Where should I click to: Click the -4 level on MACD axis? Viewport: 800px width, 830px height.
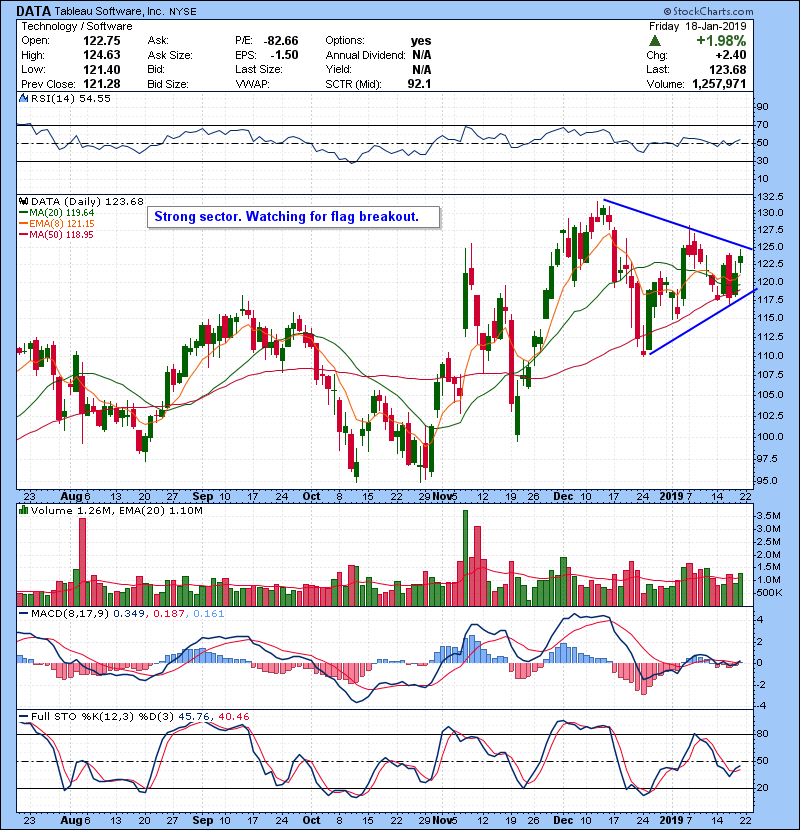[761, 706]
